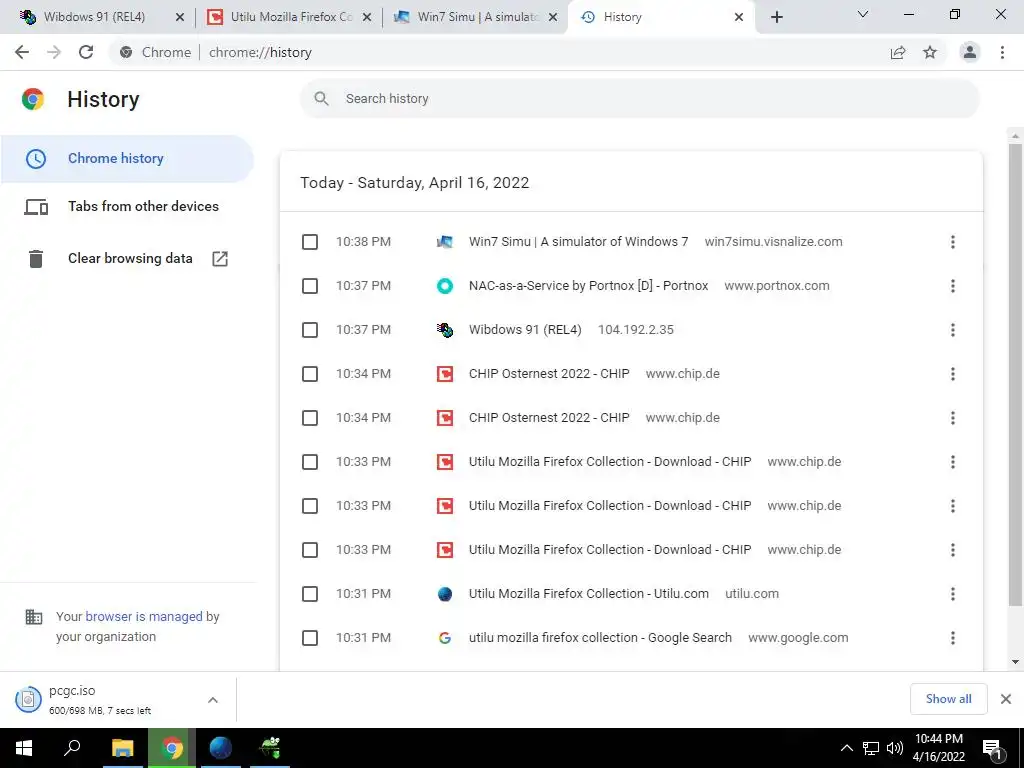Open the profile avatar menu
This screenshot has height=768, width=1024.
tap(970, 52)
